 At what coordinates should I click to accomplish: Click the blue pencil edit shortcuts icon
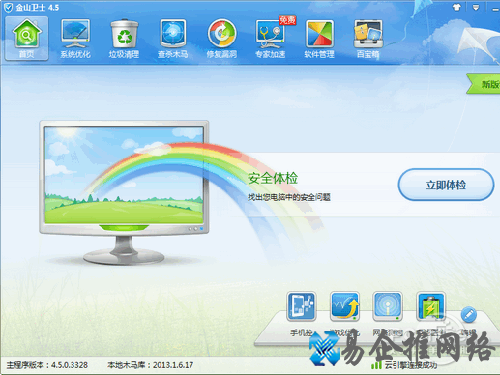(x=468, y=314)
